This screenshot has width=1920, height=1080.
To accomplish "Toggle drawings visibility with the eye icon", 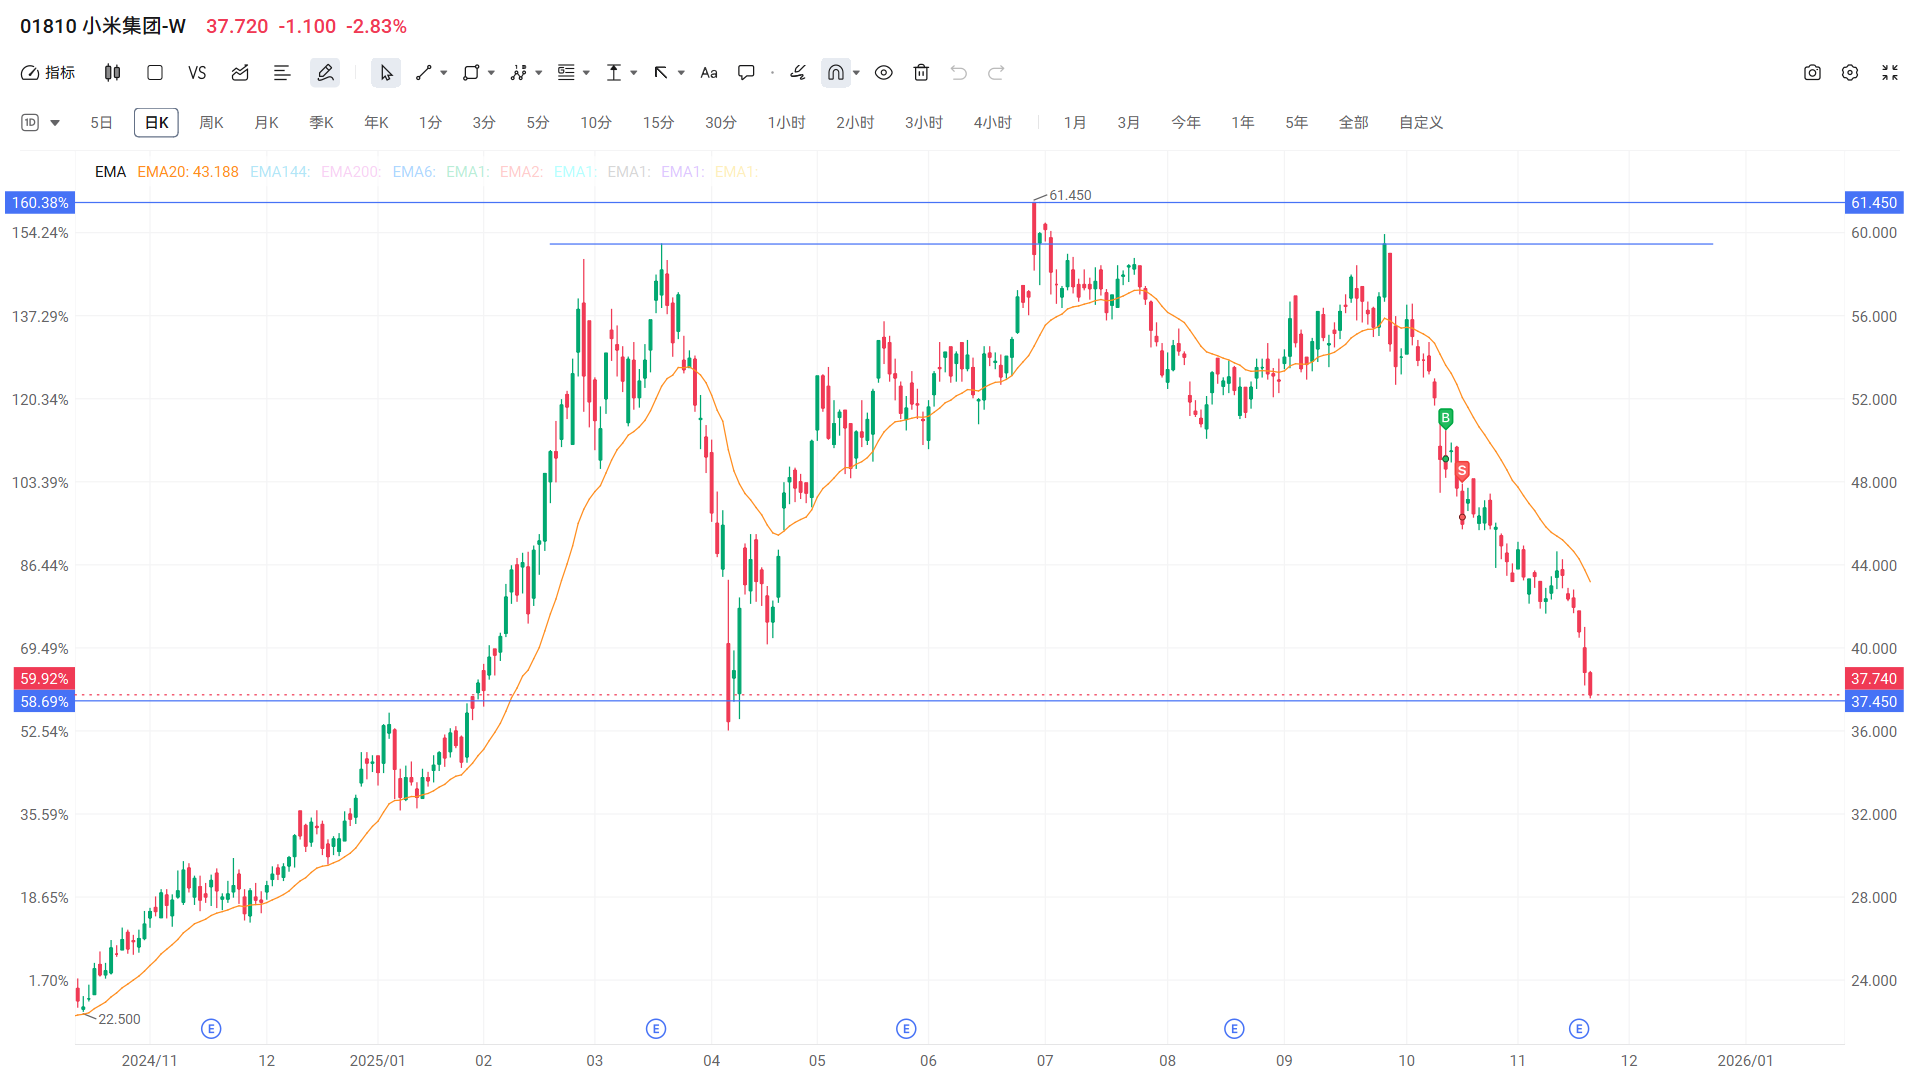I will point(883,73).
